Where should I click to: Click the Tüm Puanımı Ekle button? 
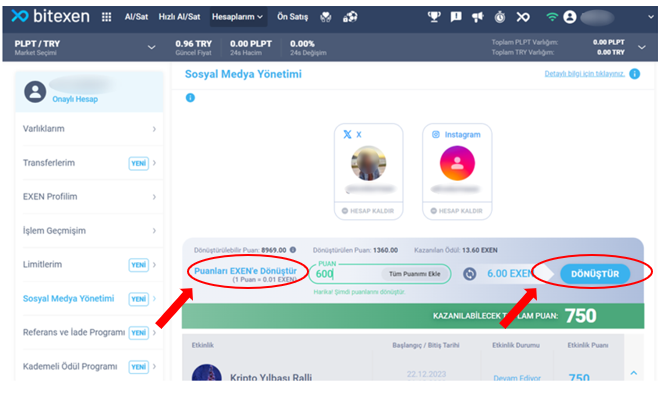click(415, 274)
